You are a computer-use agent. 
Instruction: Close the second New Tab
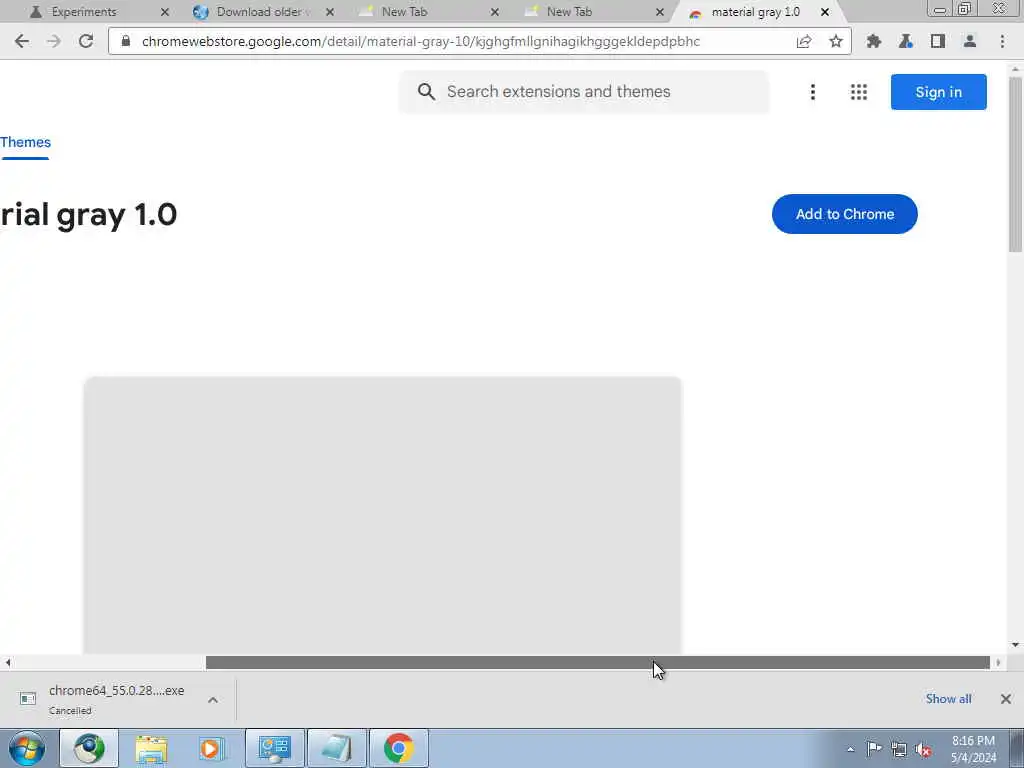point(660,12)
